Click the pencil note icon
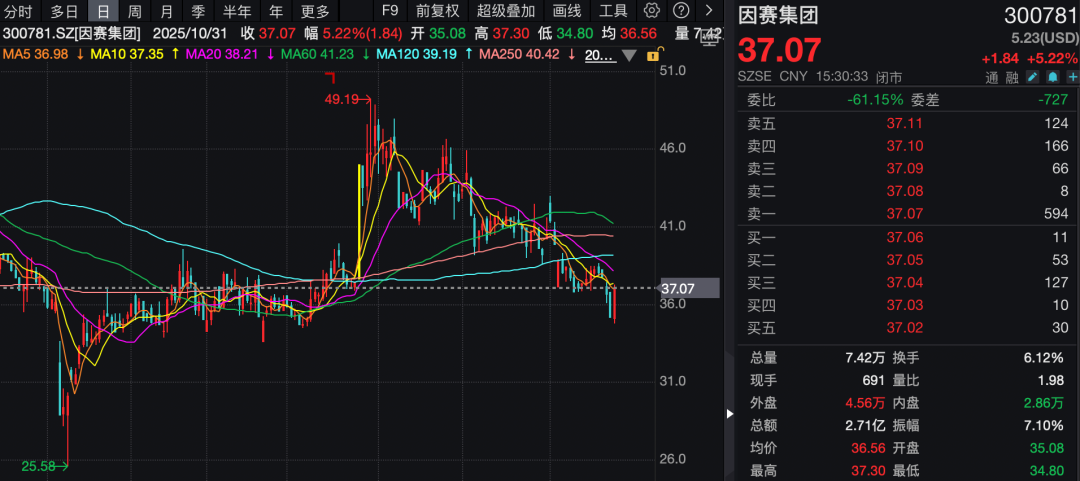Viewport: 1080px width, 481px height. 1032,77
